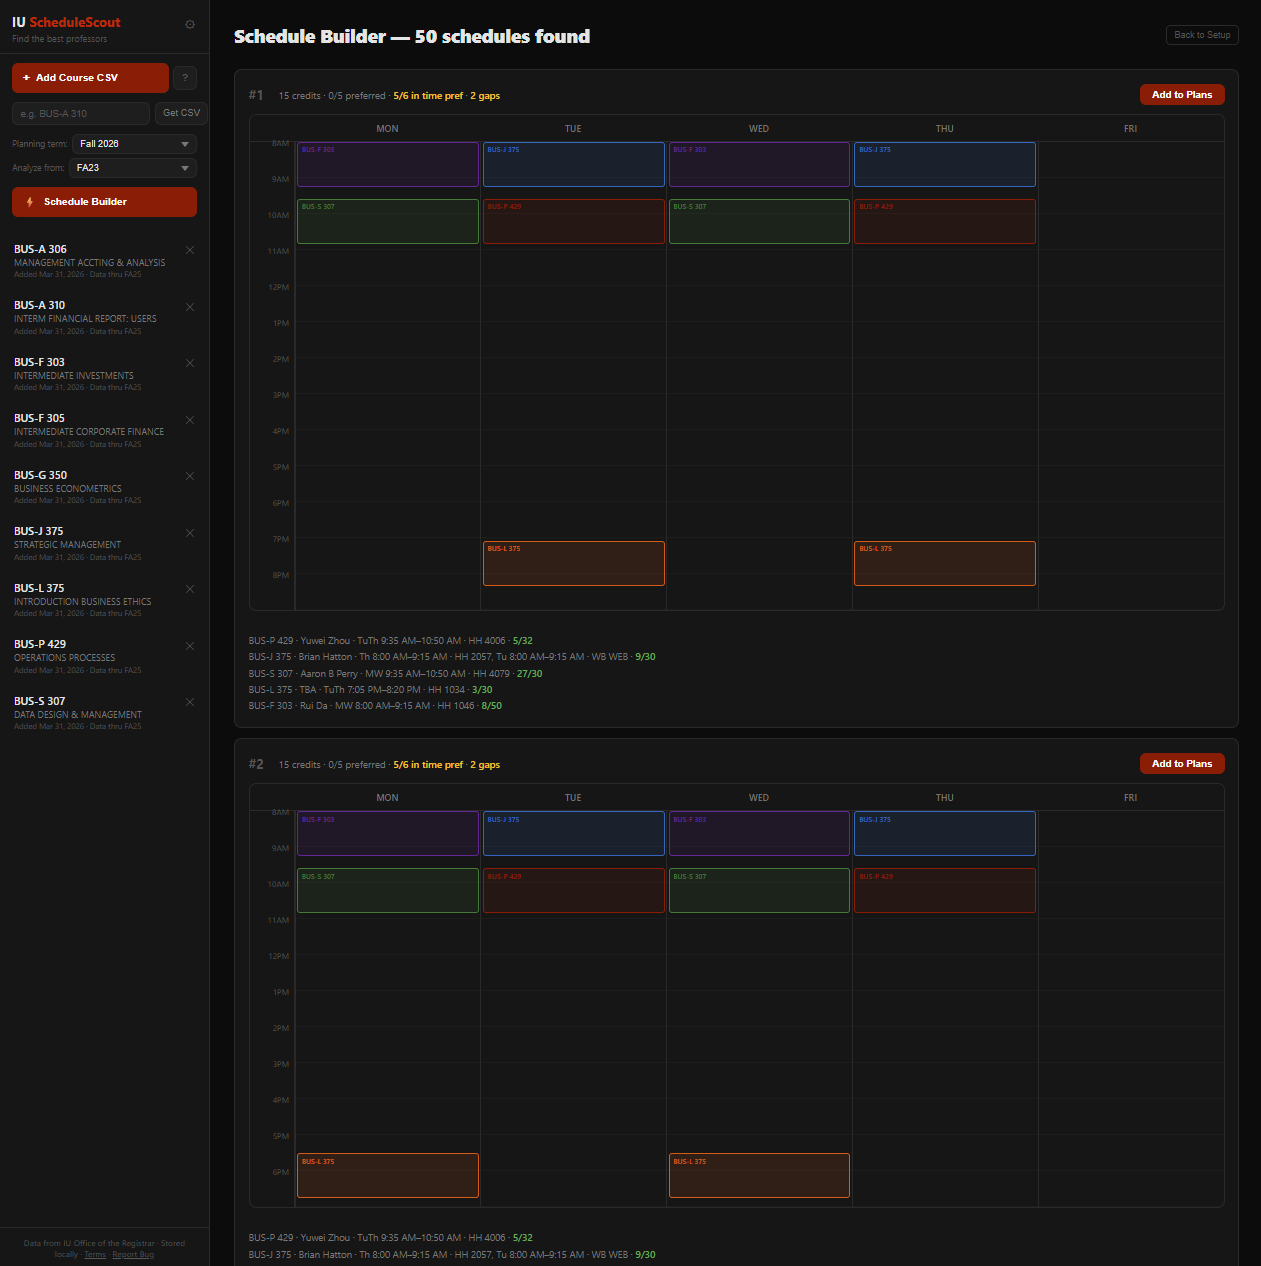Click the Report Bug link
This screenshot has height=1266, width=1261.
[x=133, y=1254]
